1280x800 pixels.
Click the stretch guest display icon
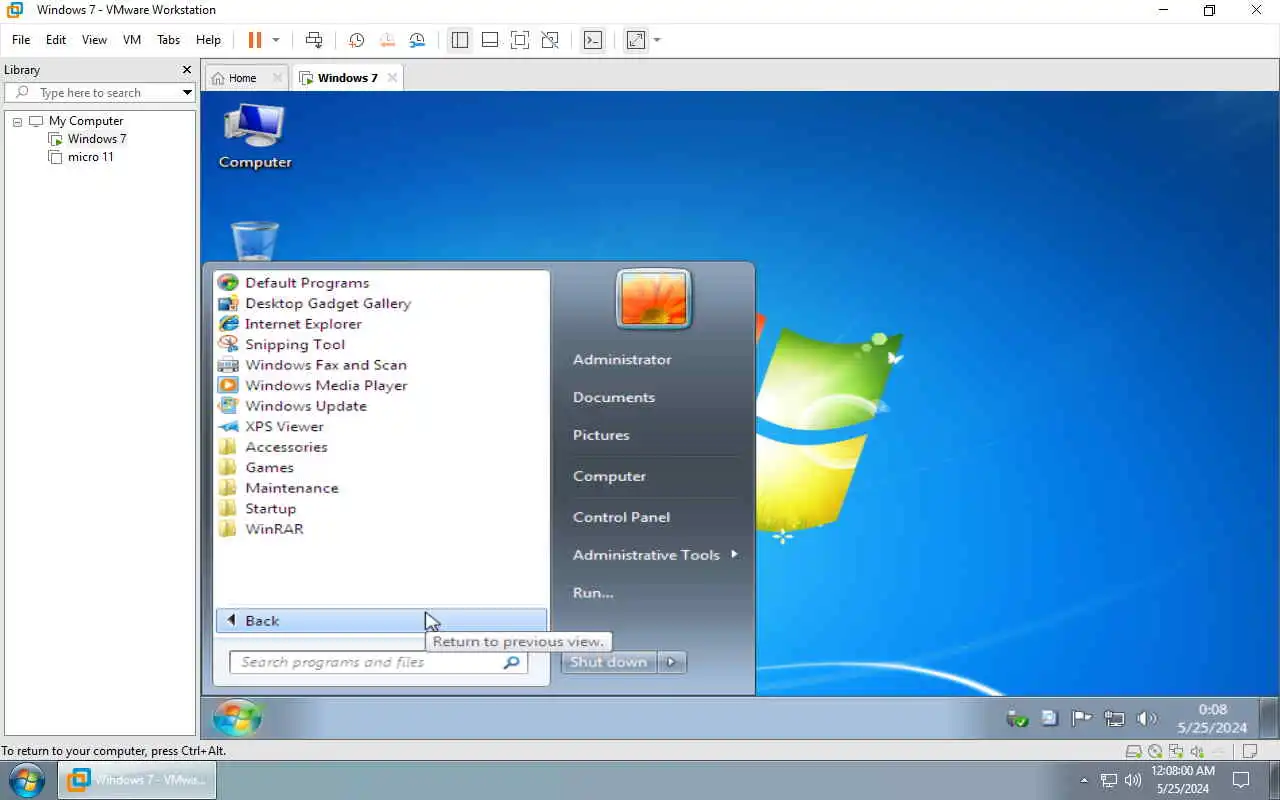coord(636,40)
